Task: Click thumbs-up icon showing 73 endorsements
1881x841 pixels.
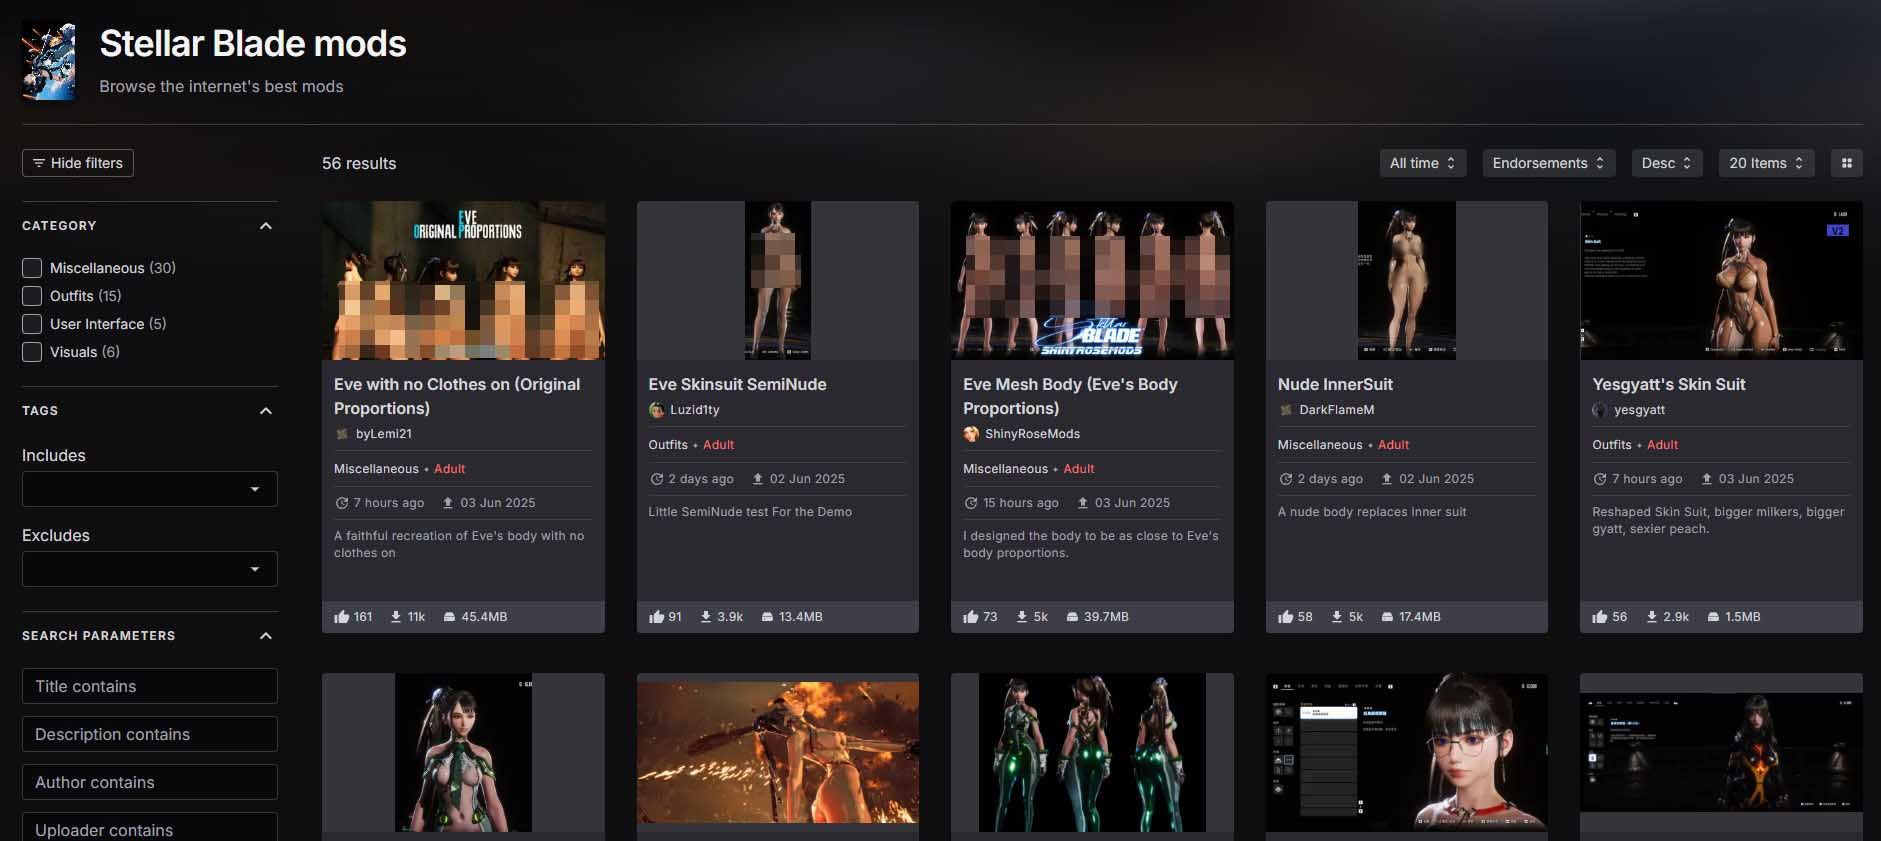Action: (971, 617)
